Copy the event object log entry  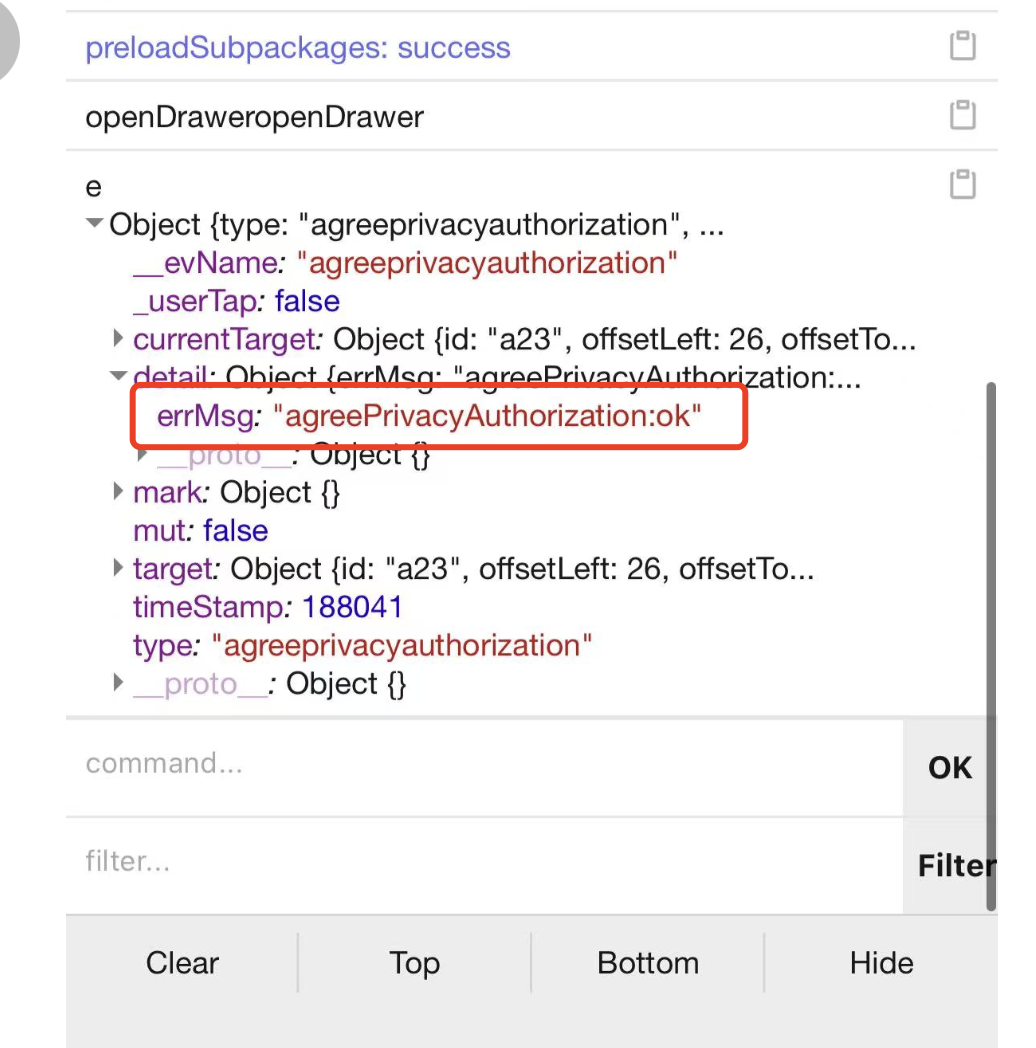coord(962,185)
